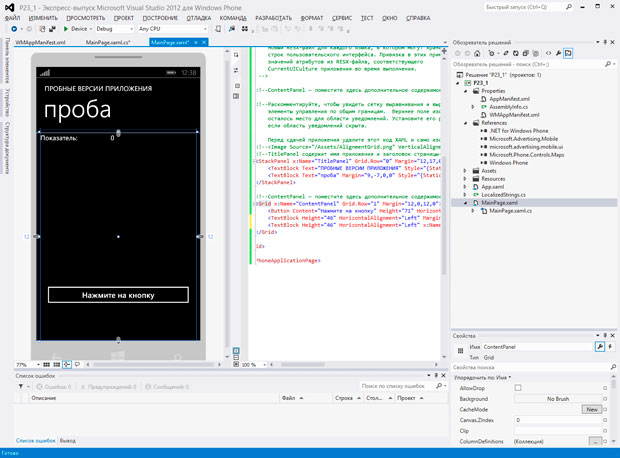This screenshot has width=620, height=458.
Task: Toggle the Предупреждений 0 filter button
Action: pos(108,387)
